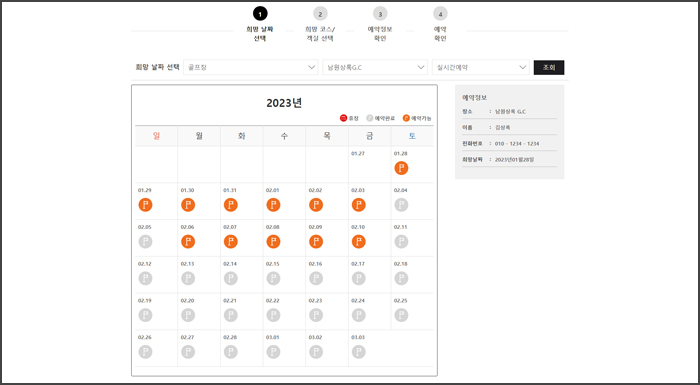Click the gray flag icon on 03.01

[273, 352]
